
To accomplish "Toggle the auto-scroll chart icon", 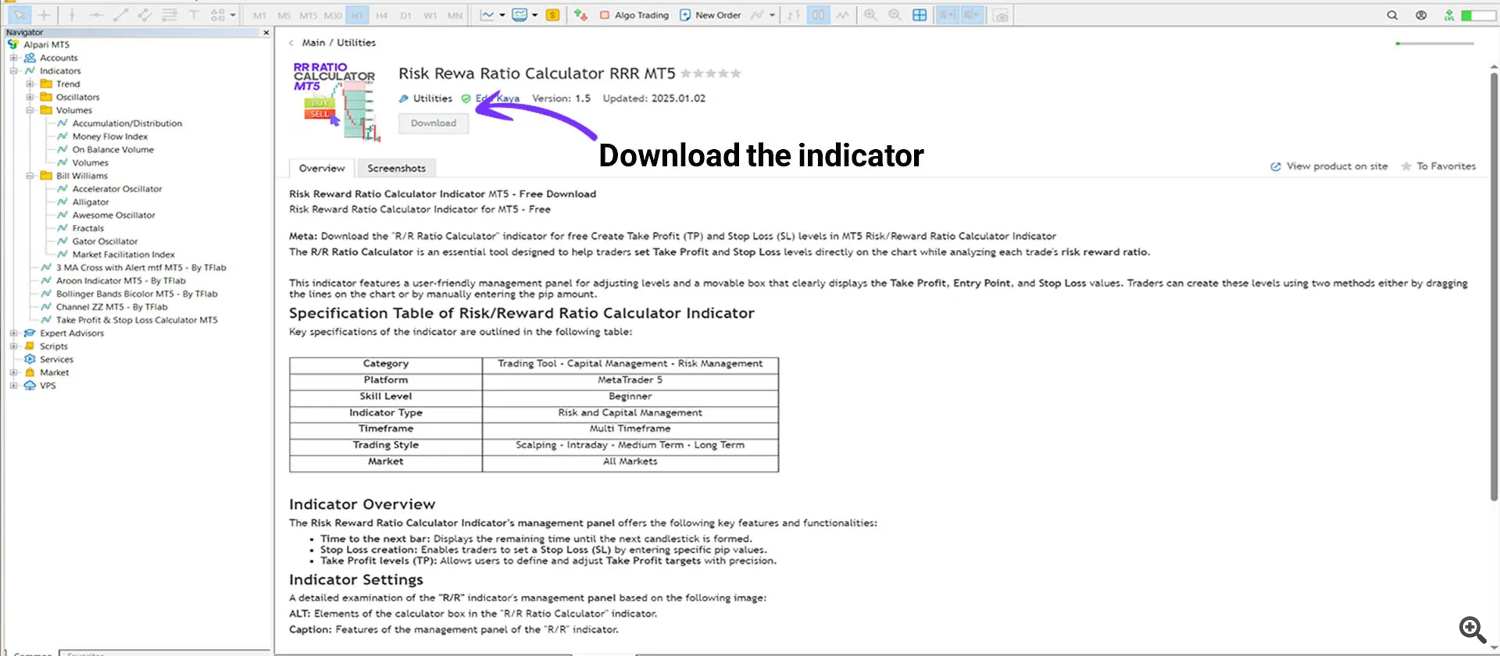I will point(947,15).
